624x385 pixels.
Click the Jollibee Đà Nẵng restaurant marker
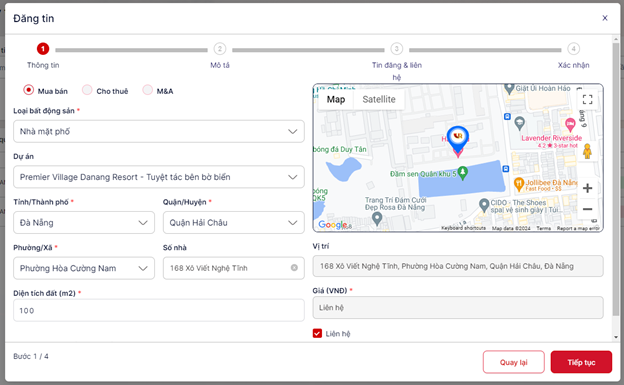click(519, 184)
